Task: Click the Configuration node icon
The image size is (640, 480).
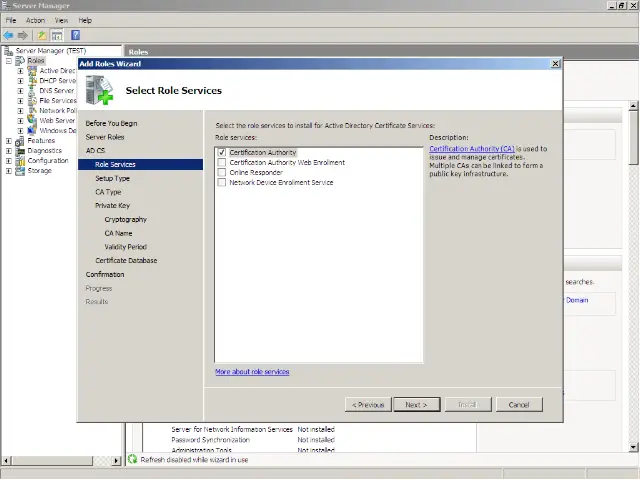Action: coord(20,161)
